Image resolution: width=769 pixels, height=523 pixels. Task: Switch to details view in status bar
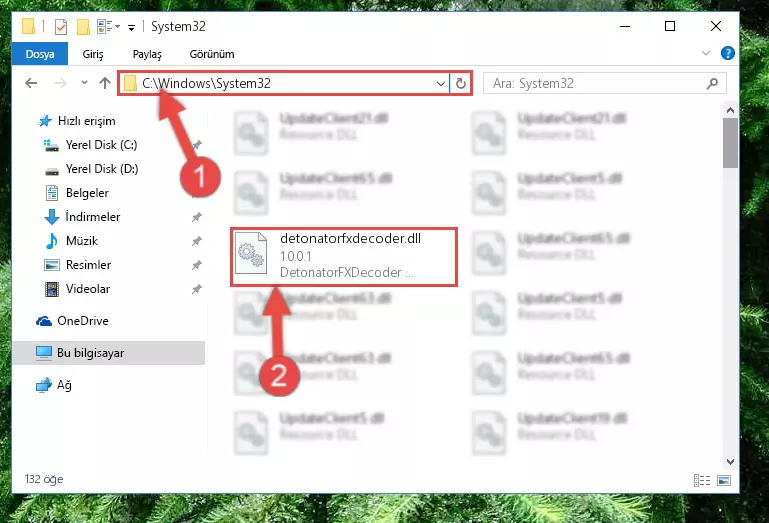click(702, 480)
